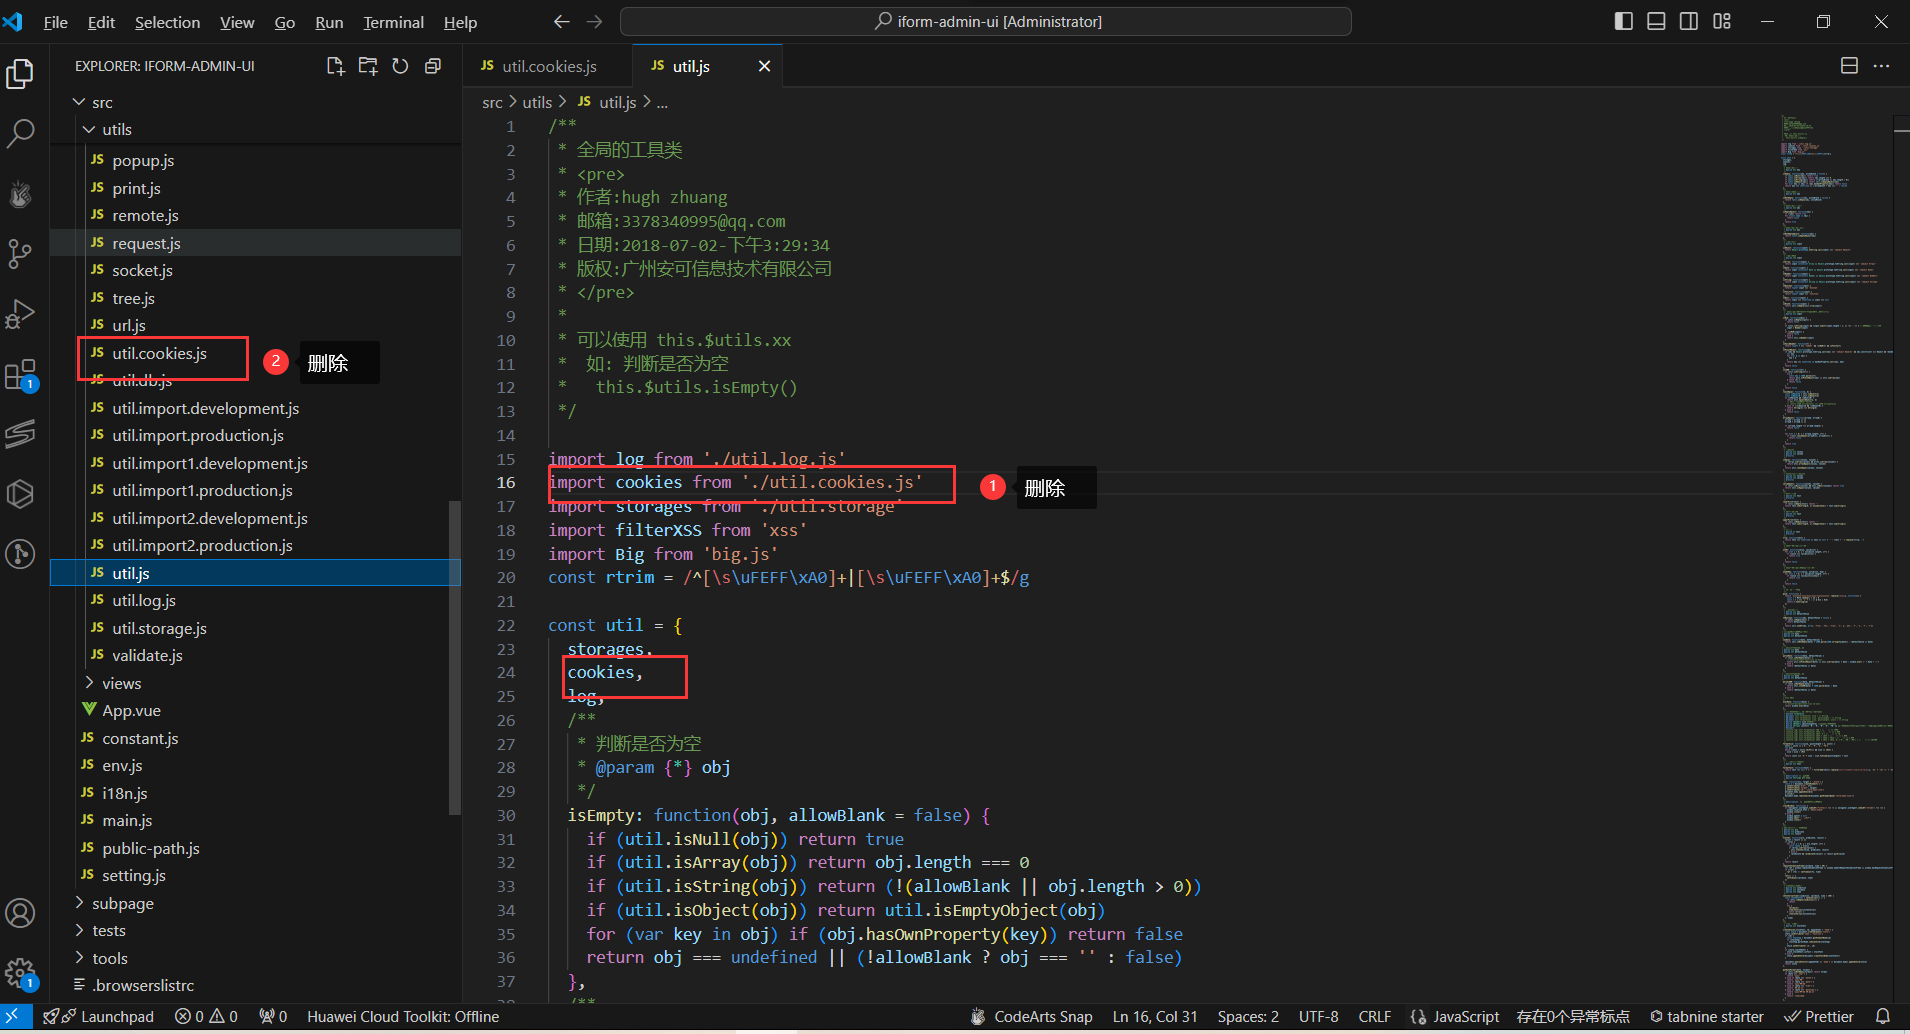The height and width of the screenshot is (1034, 1910).
Task: Click Refresh Explorer icon
Action: (400, 66)
